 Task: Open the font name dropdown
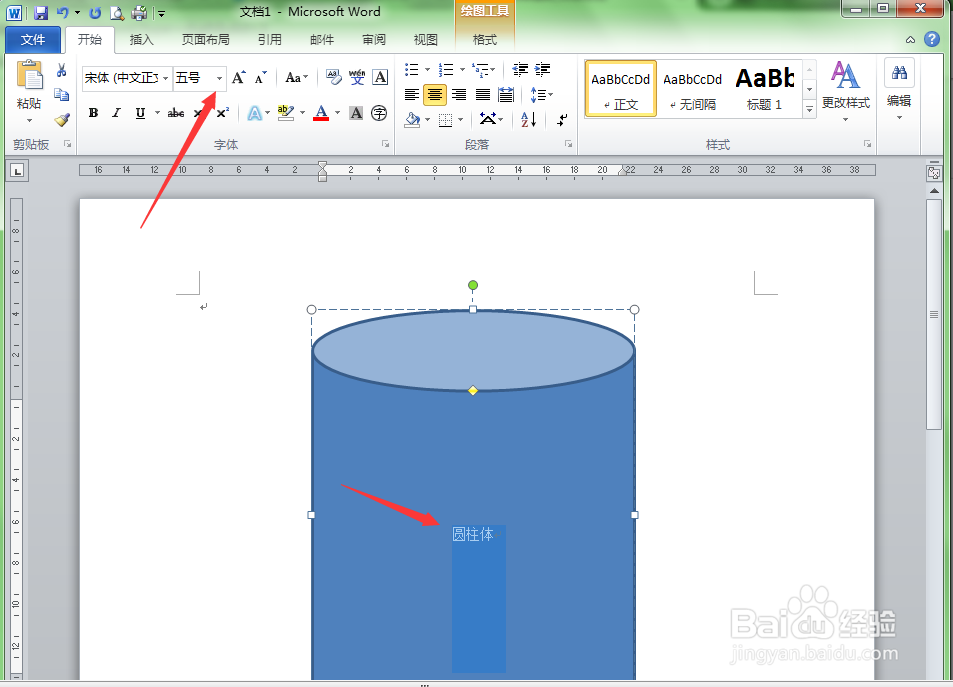(165, 78)
